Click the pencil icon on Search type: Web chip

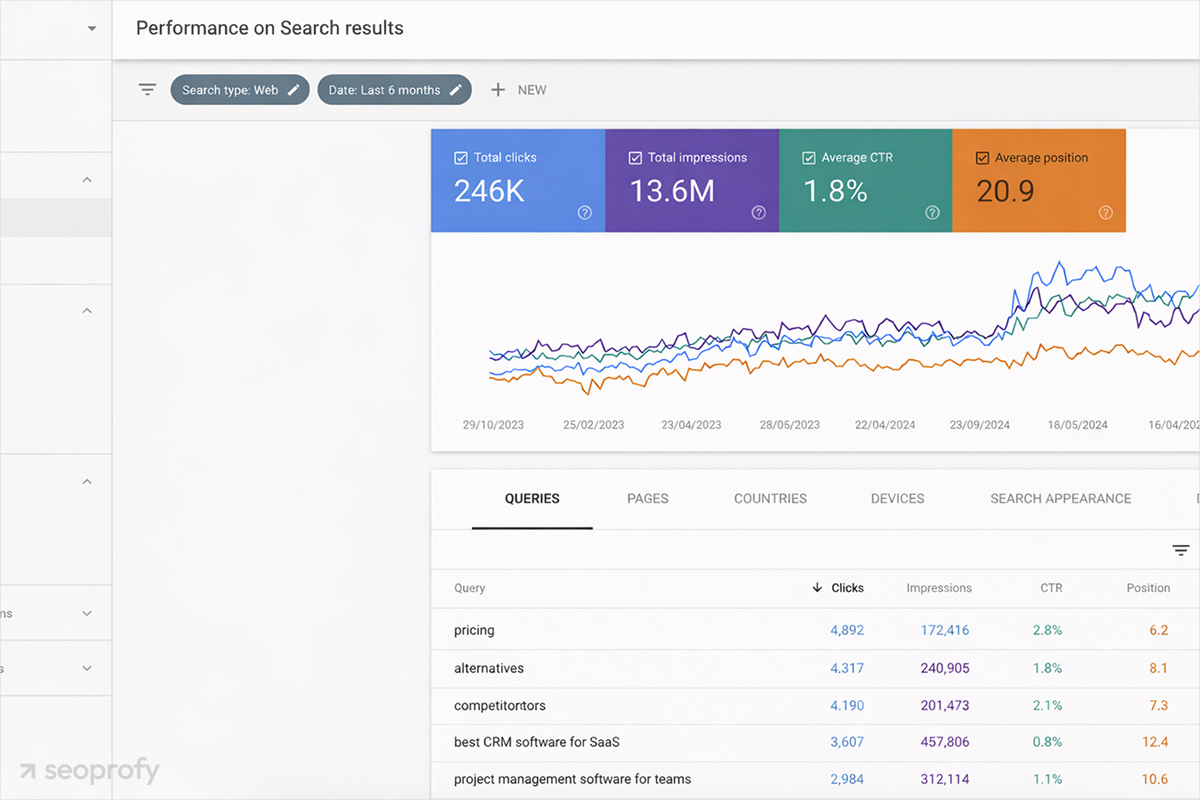[x=293, y=89]
